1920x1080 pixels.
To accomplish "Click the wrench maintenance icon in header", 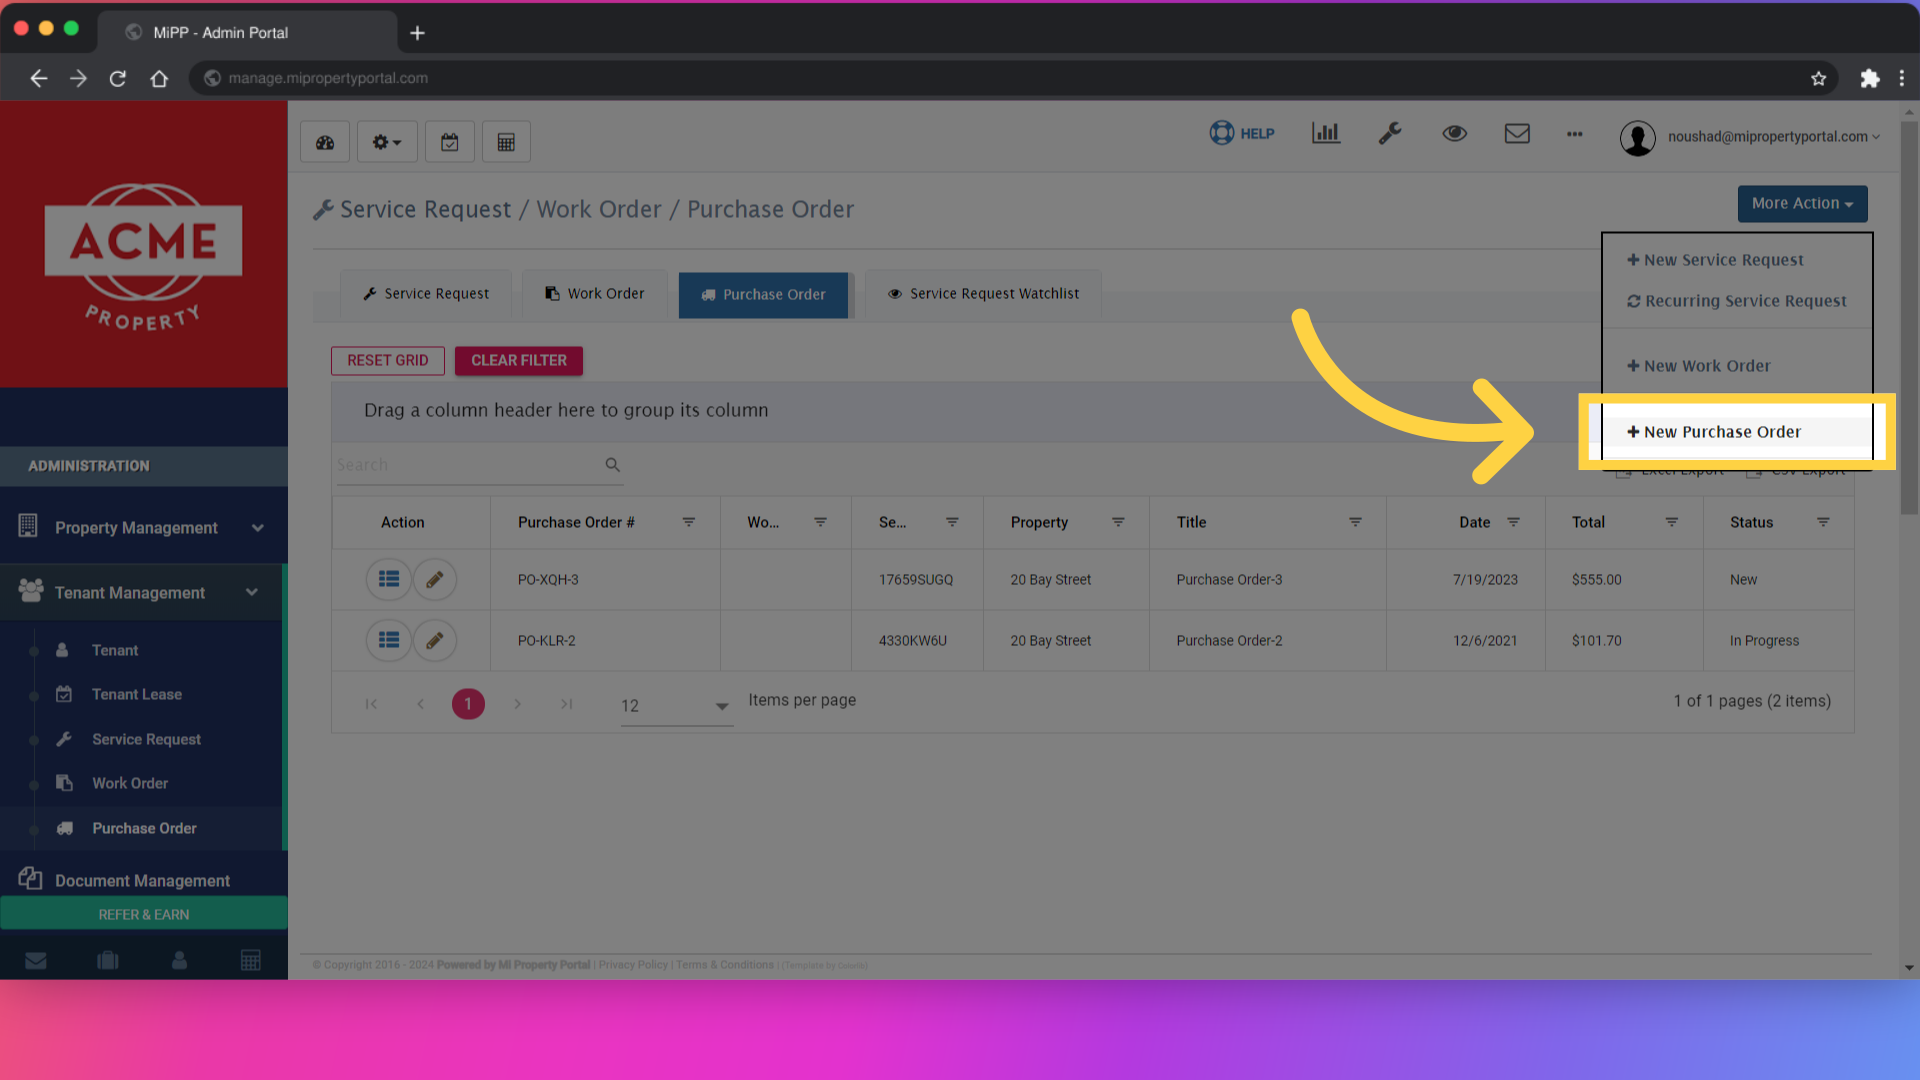I will pos(1390,133).
